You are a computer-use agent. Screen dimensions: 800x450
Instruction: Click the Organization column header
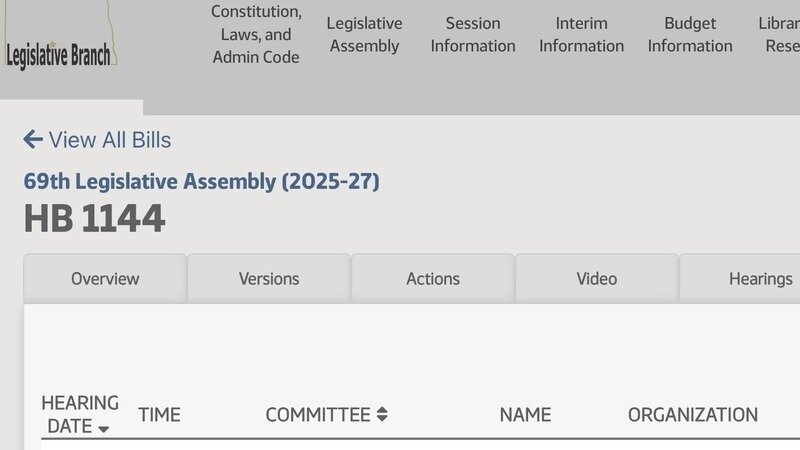pyautogui.click(x=693, y=414)
